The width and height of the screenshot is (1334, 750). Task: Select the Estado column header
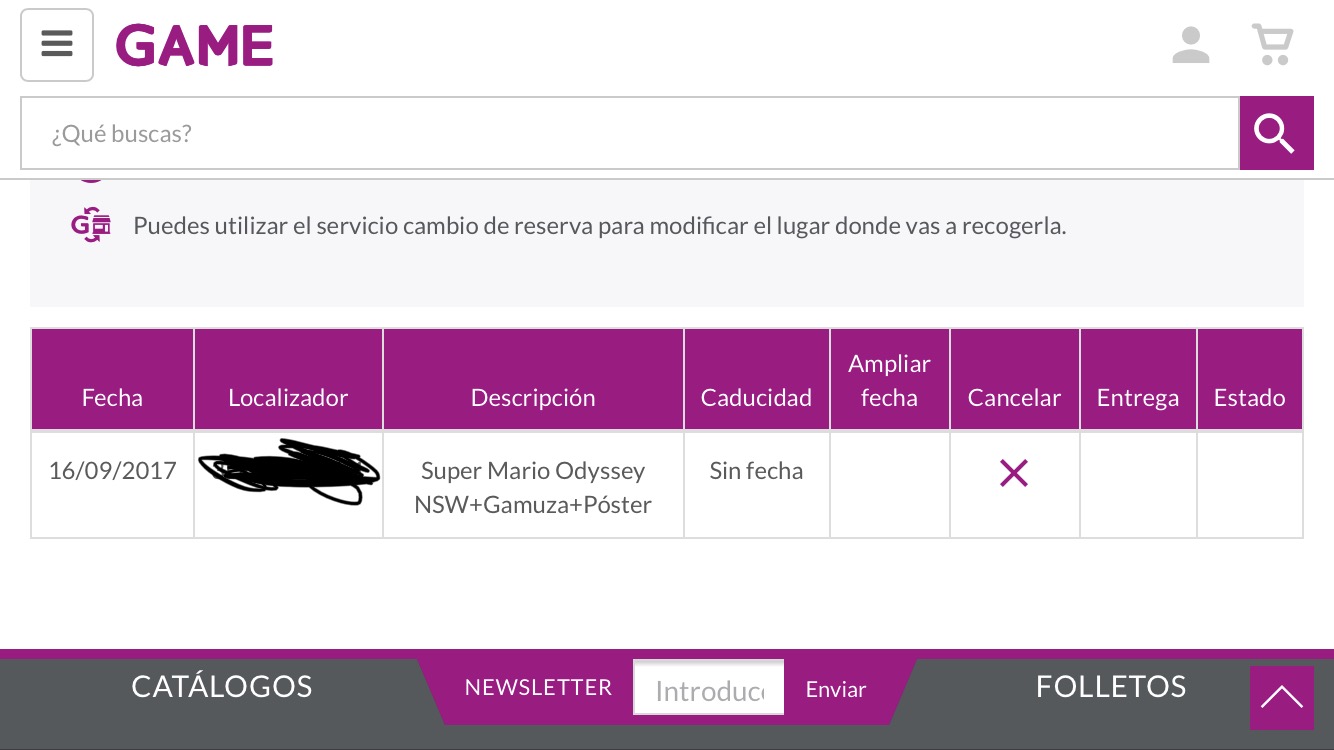tap(1249, 380)
